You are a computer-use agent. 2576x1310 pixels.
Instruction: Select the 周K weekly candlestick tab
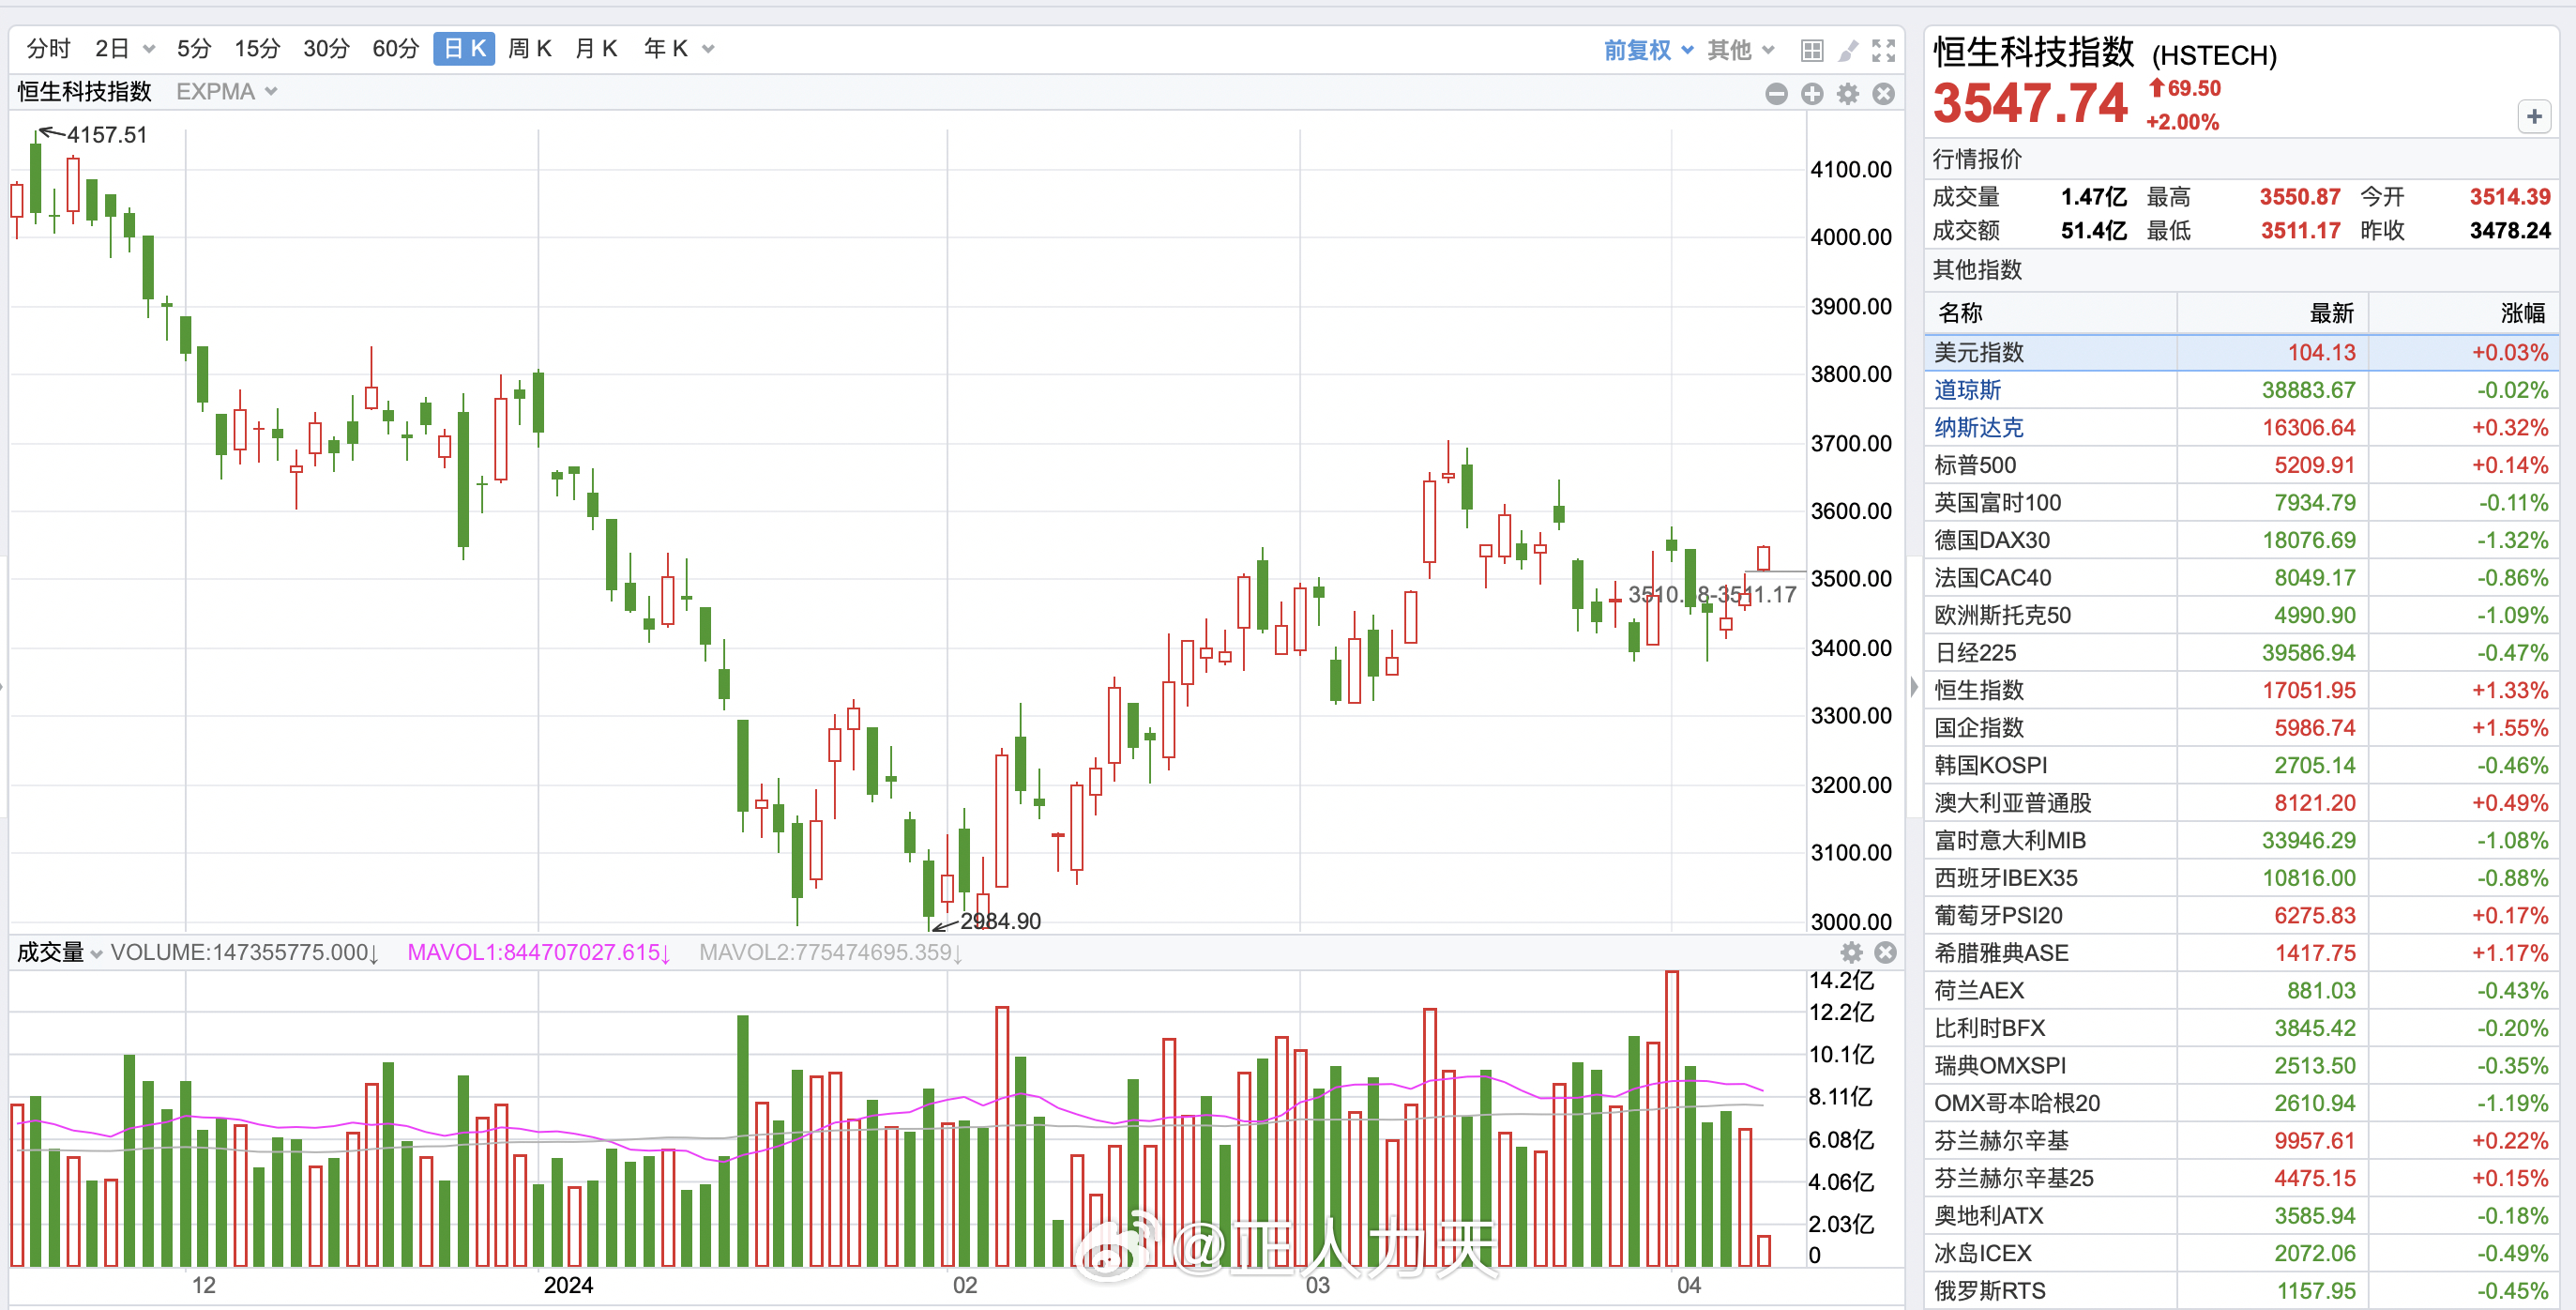pos(530,49)
